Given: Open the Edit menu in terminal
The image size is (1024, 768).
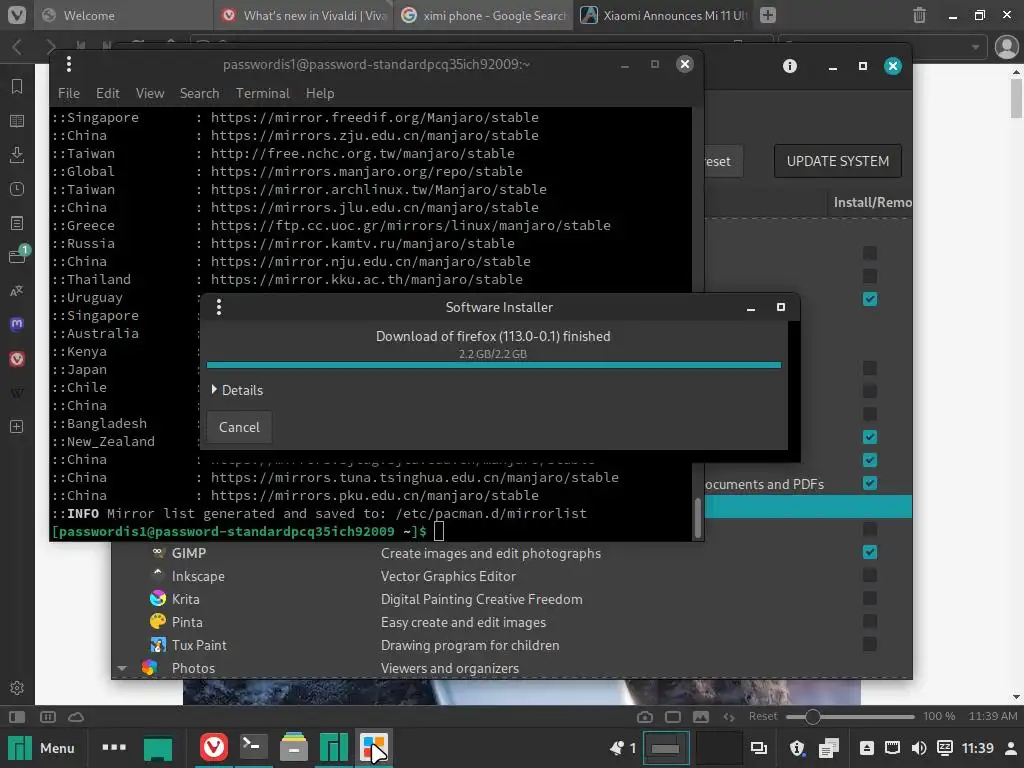Looking at the screenshot, I should (x=108, y=93).
